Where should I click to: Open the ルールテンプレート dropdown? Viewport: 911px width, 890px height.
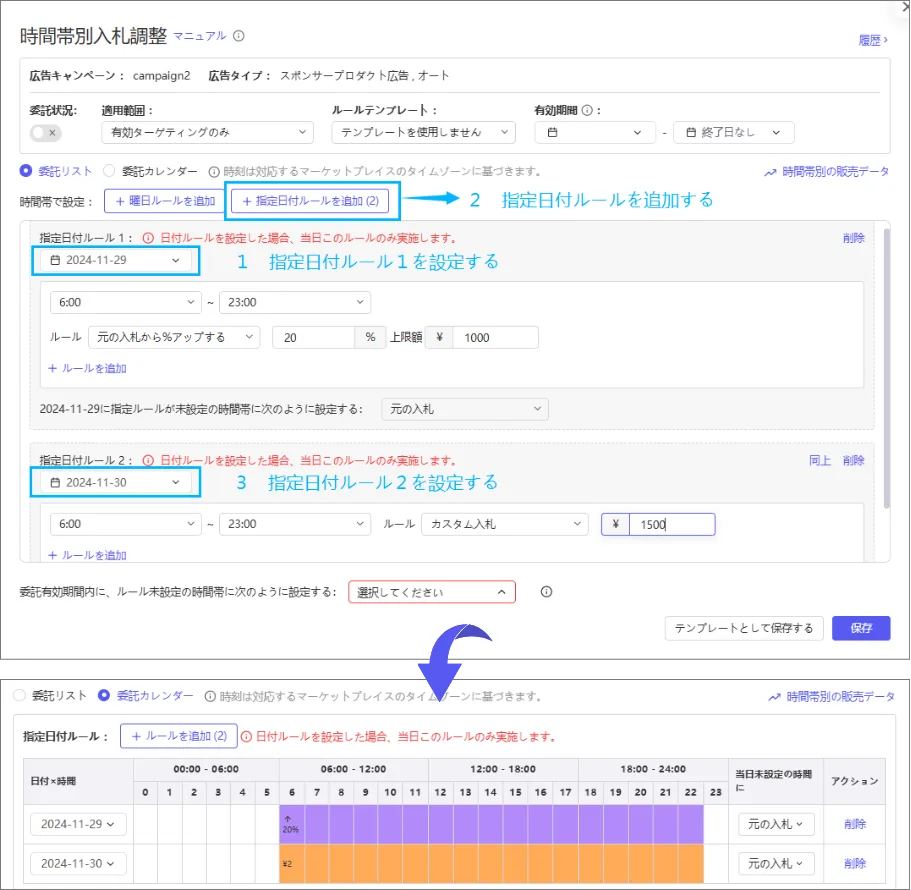pos(424,132)
